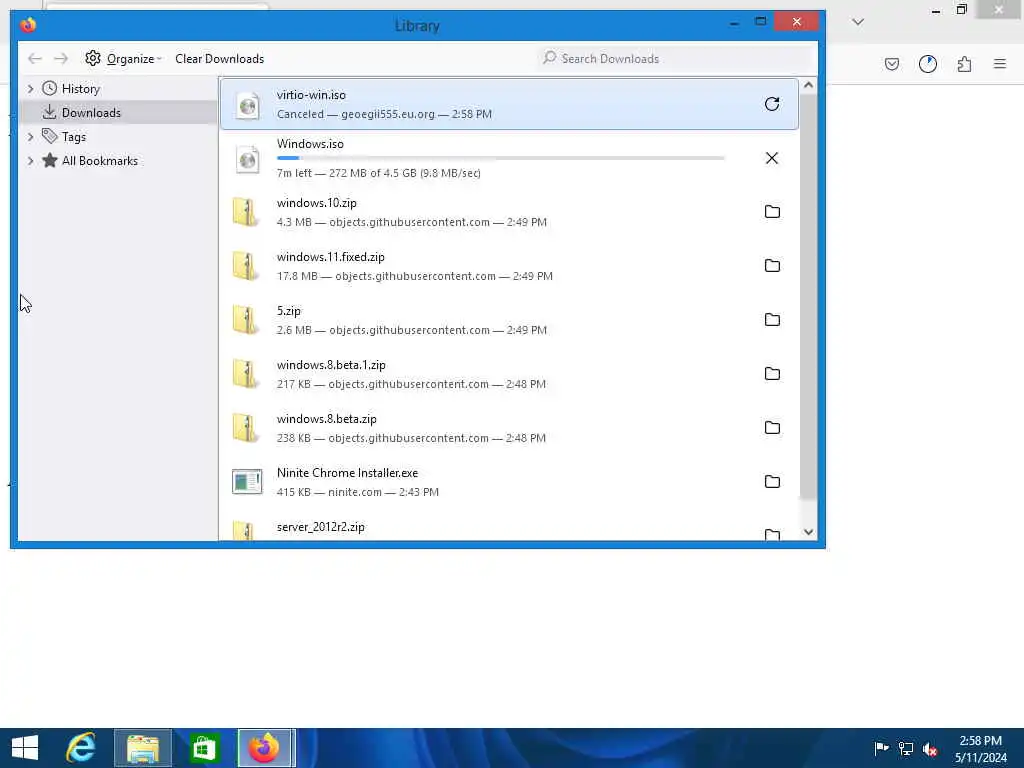The image size is (1024, 768).
Task: Open Firefox list all tabs chevron
Action: point(858,22)
